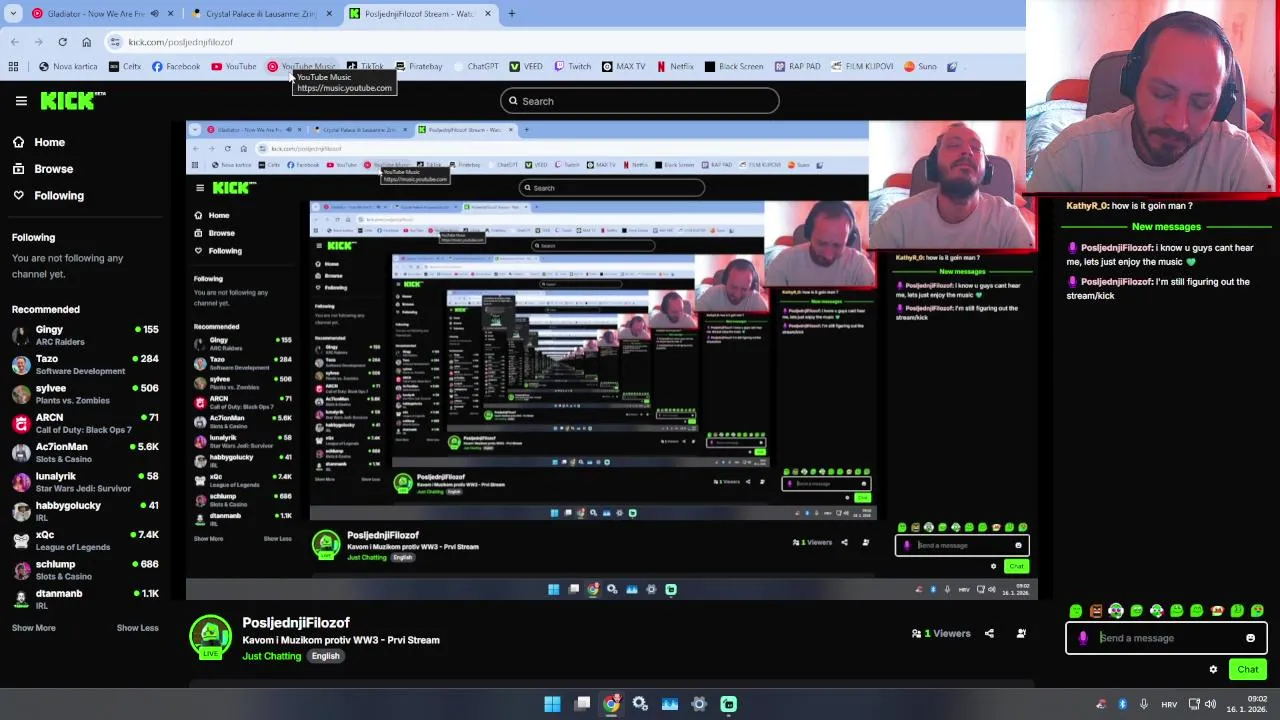Reload the page
Viewport: 1280px width, 720px height.
click(x=62, y=42)
